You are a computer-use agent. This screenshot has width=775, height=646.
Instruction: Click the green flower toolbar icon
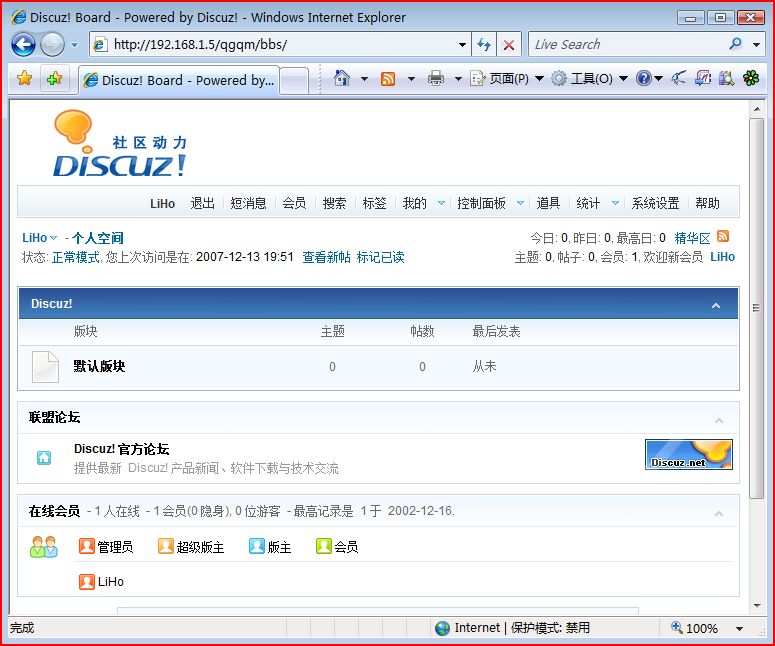tap(751, 78)
